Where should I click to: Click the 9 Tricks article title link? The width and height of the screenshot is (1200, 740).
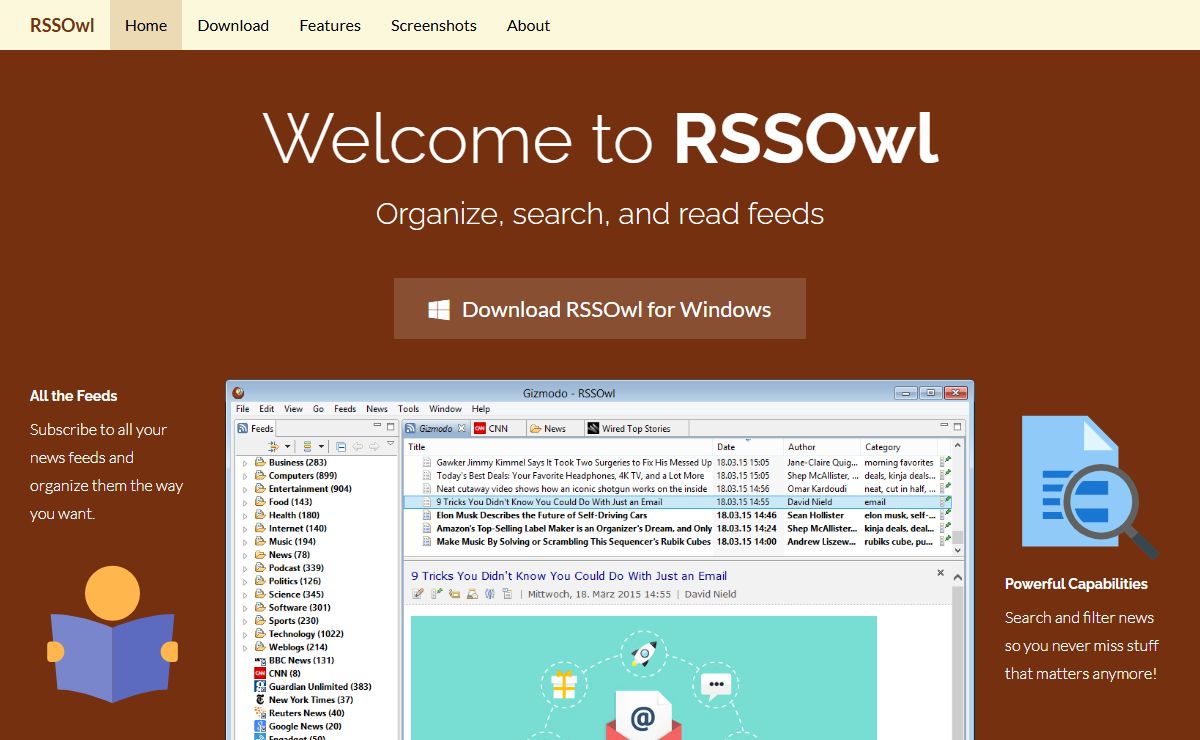[x=569, y=576]
